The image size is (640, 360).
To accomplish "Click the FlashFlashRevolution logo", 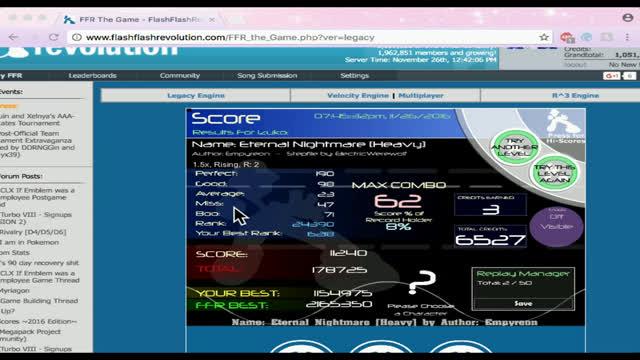I will 89,51.
